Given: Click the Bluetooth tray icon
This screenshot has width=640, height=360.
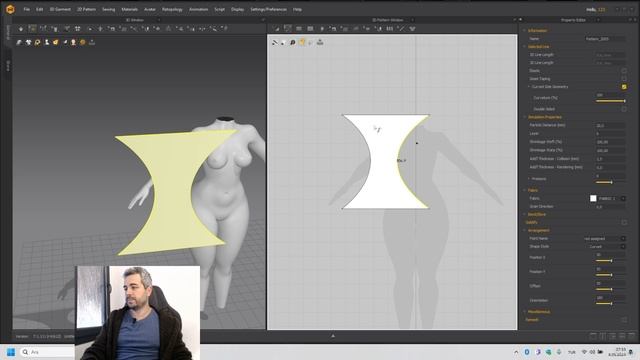Looking at the screenshot, I should (x=527, y=352).
